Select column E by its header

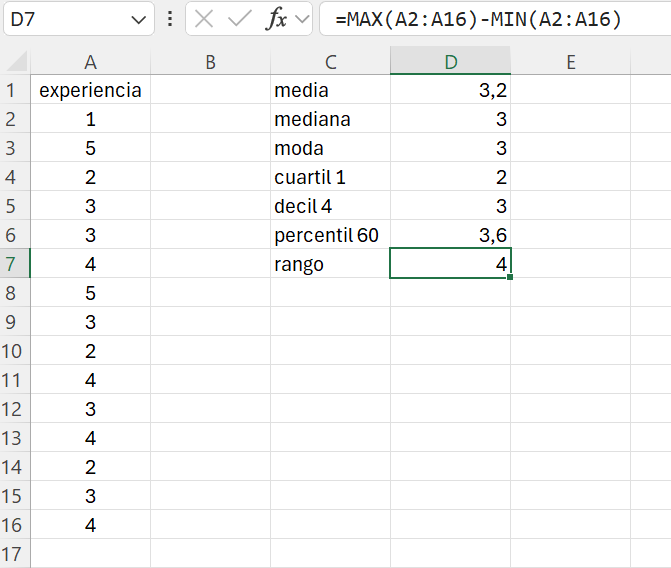point(570,62)
